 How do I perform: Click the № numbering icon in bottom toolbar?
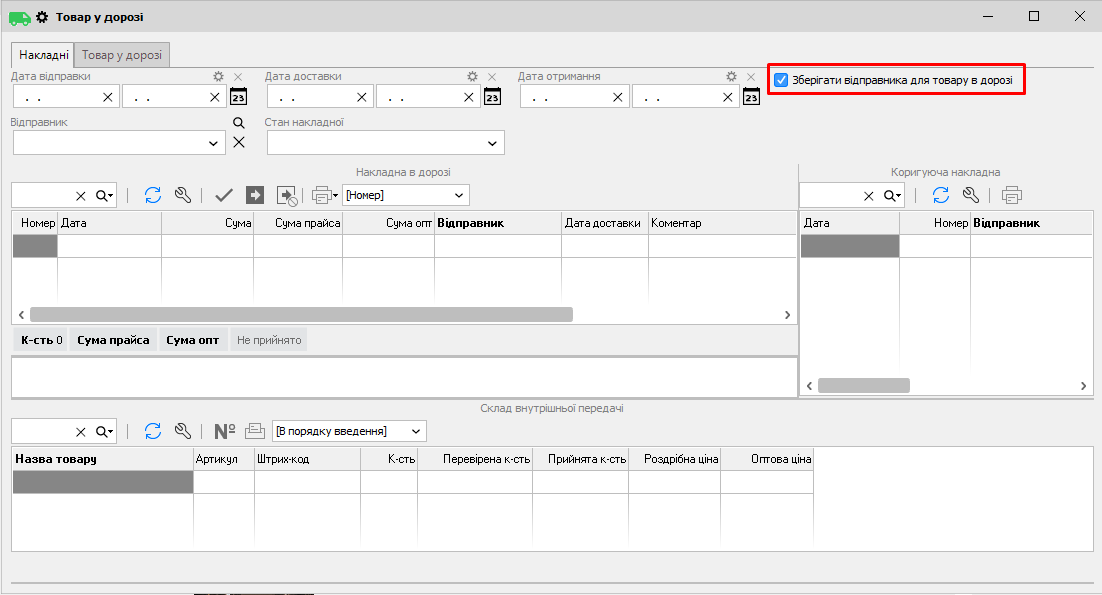click(225, 431)
